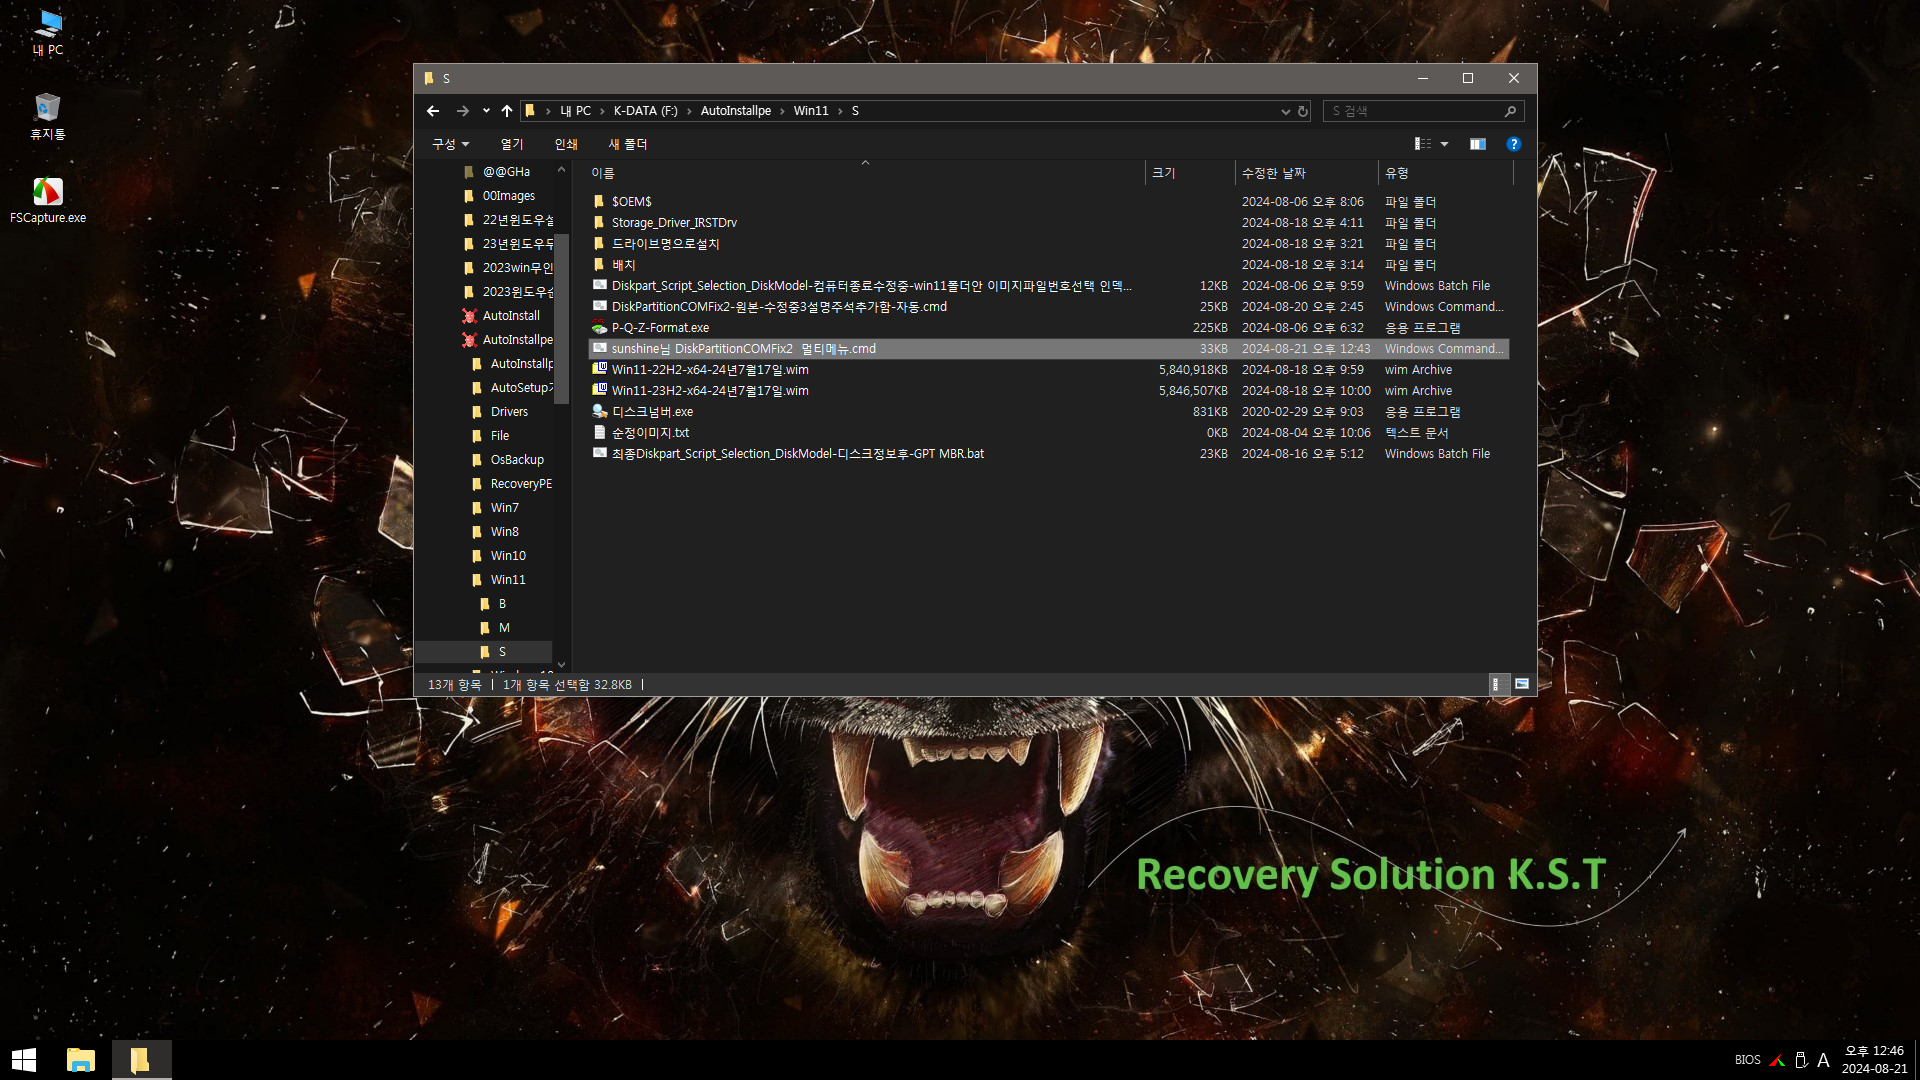The height and width of the screenshot is (1080, 1920).
Task: Open Drivers folder in tree
Action: point(509,412)
